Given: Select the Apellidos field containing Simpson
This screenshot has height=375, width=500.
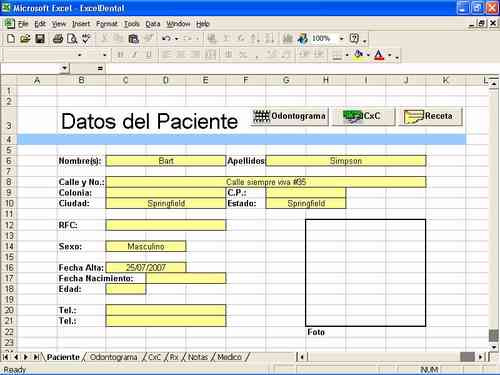Looking at the screenshot, I should click(346, 161).
